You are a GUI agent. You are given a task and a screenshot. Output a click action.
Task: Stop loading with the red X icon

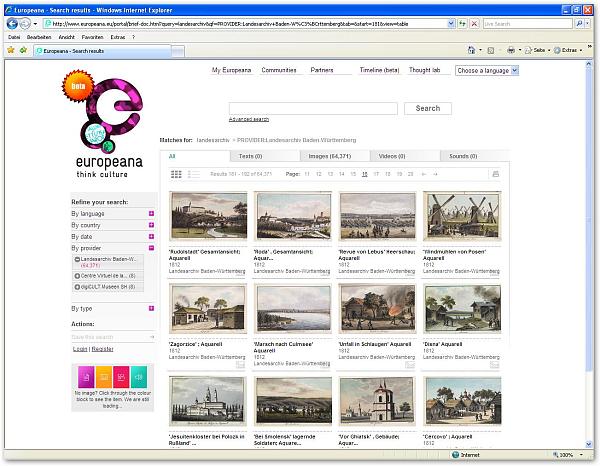pyautogui.click(x=474, y=24)
